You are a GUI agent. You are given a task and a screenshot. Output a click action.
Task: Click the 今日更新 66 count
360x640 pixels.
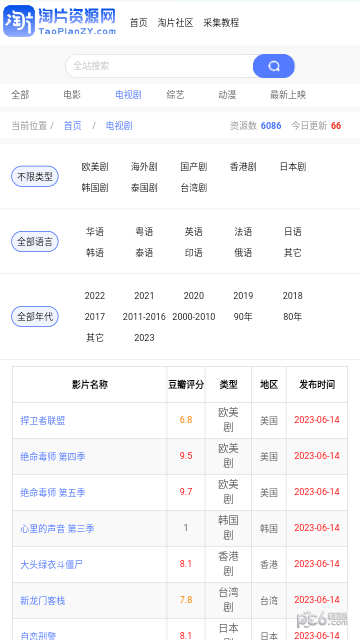[x=316, y=126]
